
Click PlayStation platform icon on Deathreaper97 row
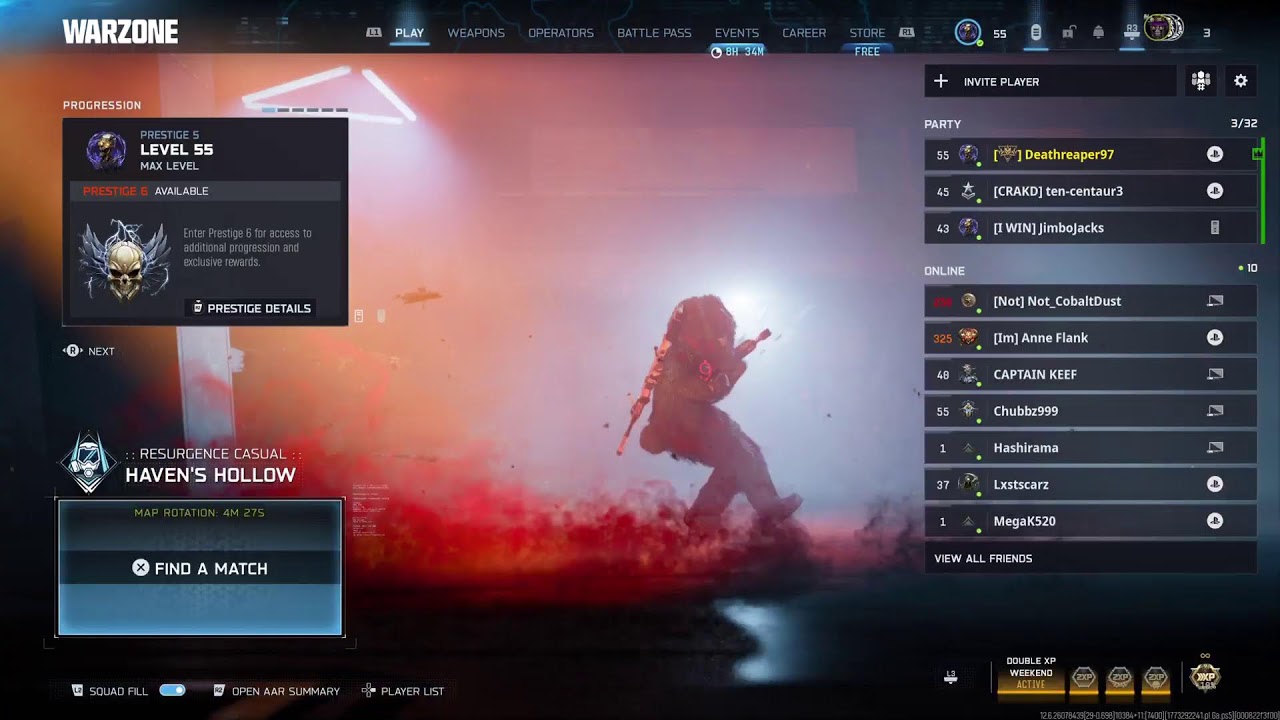[x=1214, y=154]
